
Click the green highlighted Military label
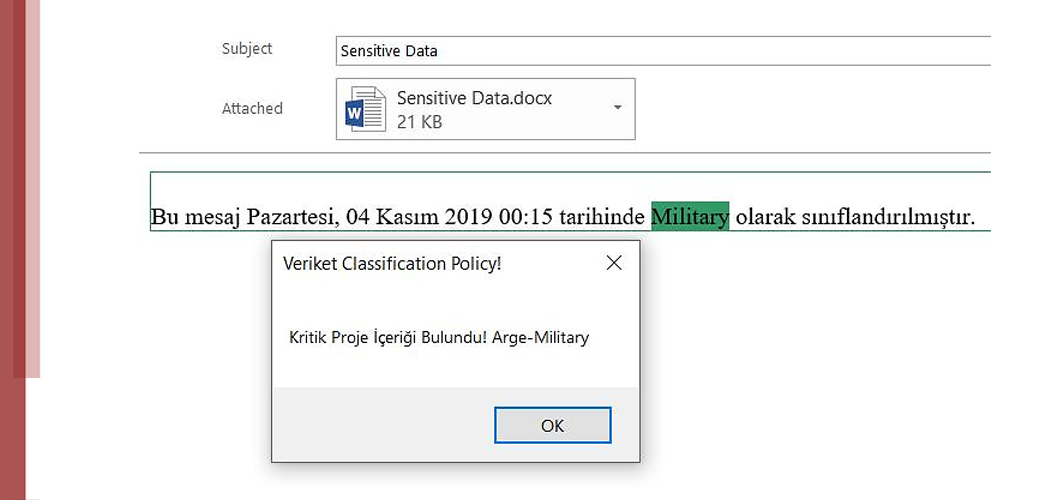[x=690, y=216]
